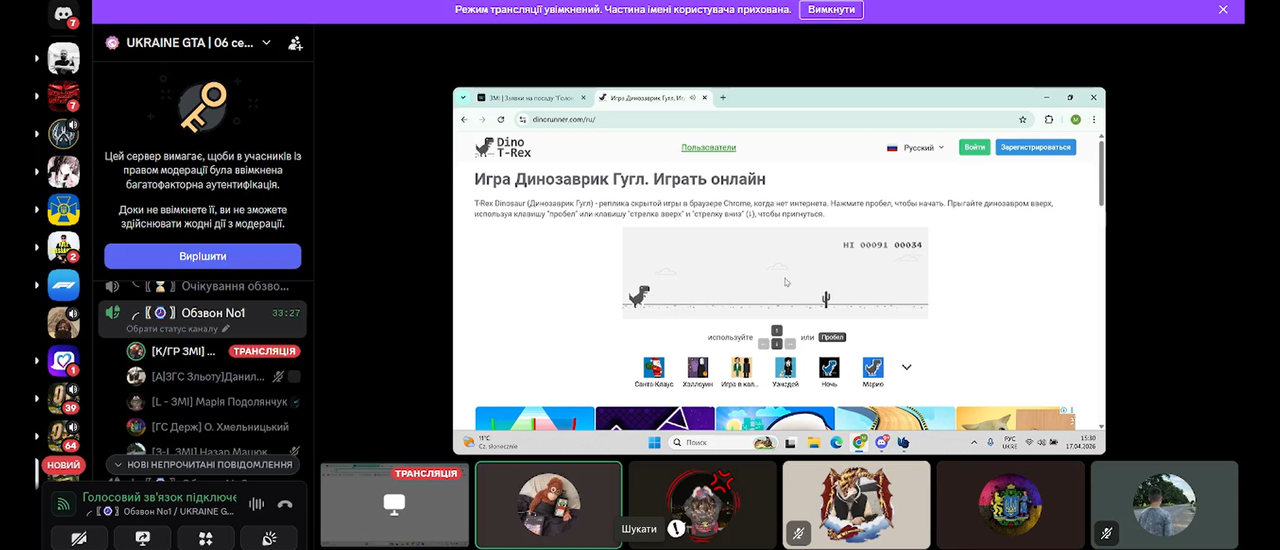
Task: Select the outdoor person avatar tile
Action: point(1165,504)
